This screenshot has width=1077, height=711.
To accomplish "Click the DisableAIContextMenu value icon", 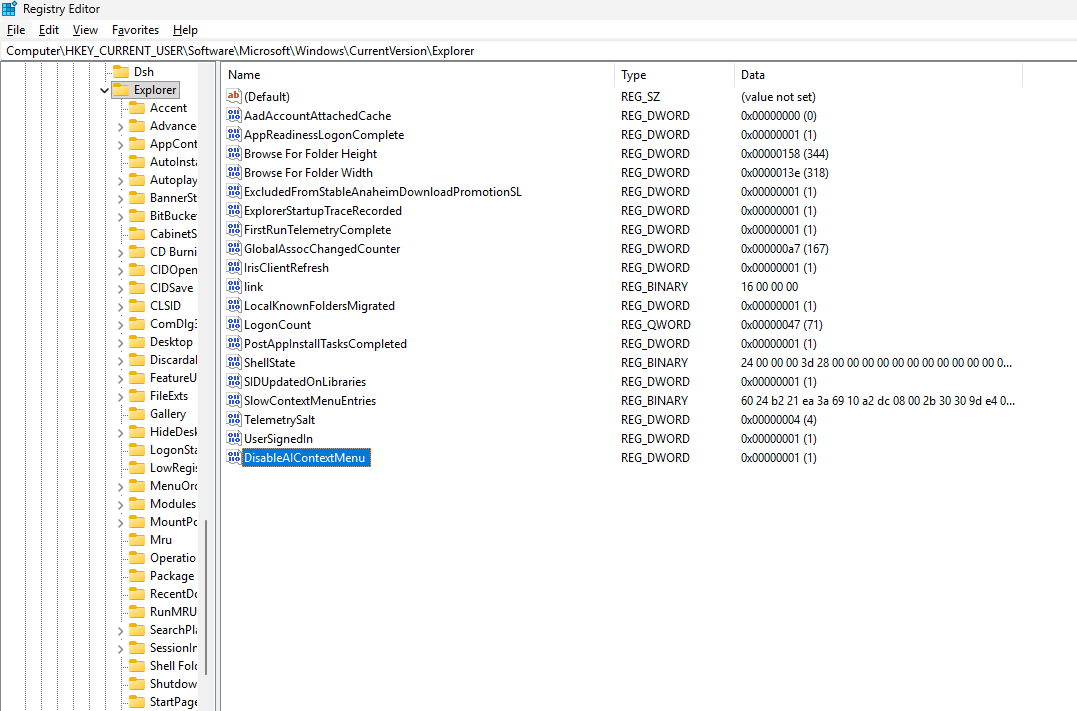I will (234, 458).
